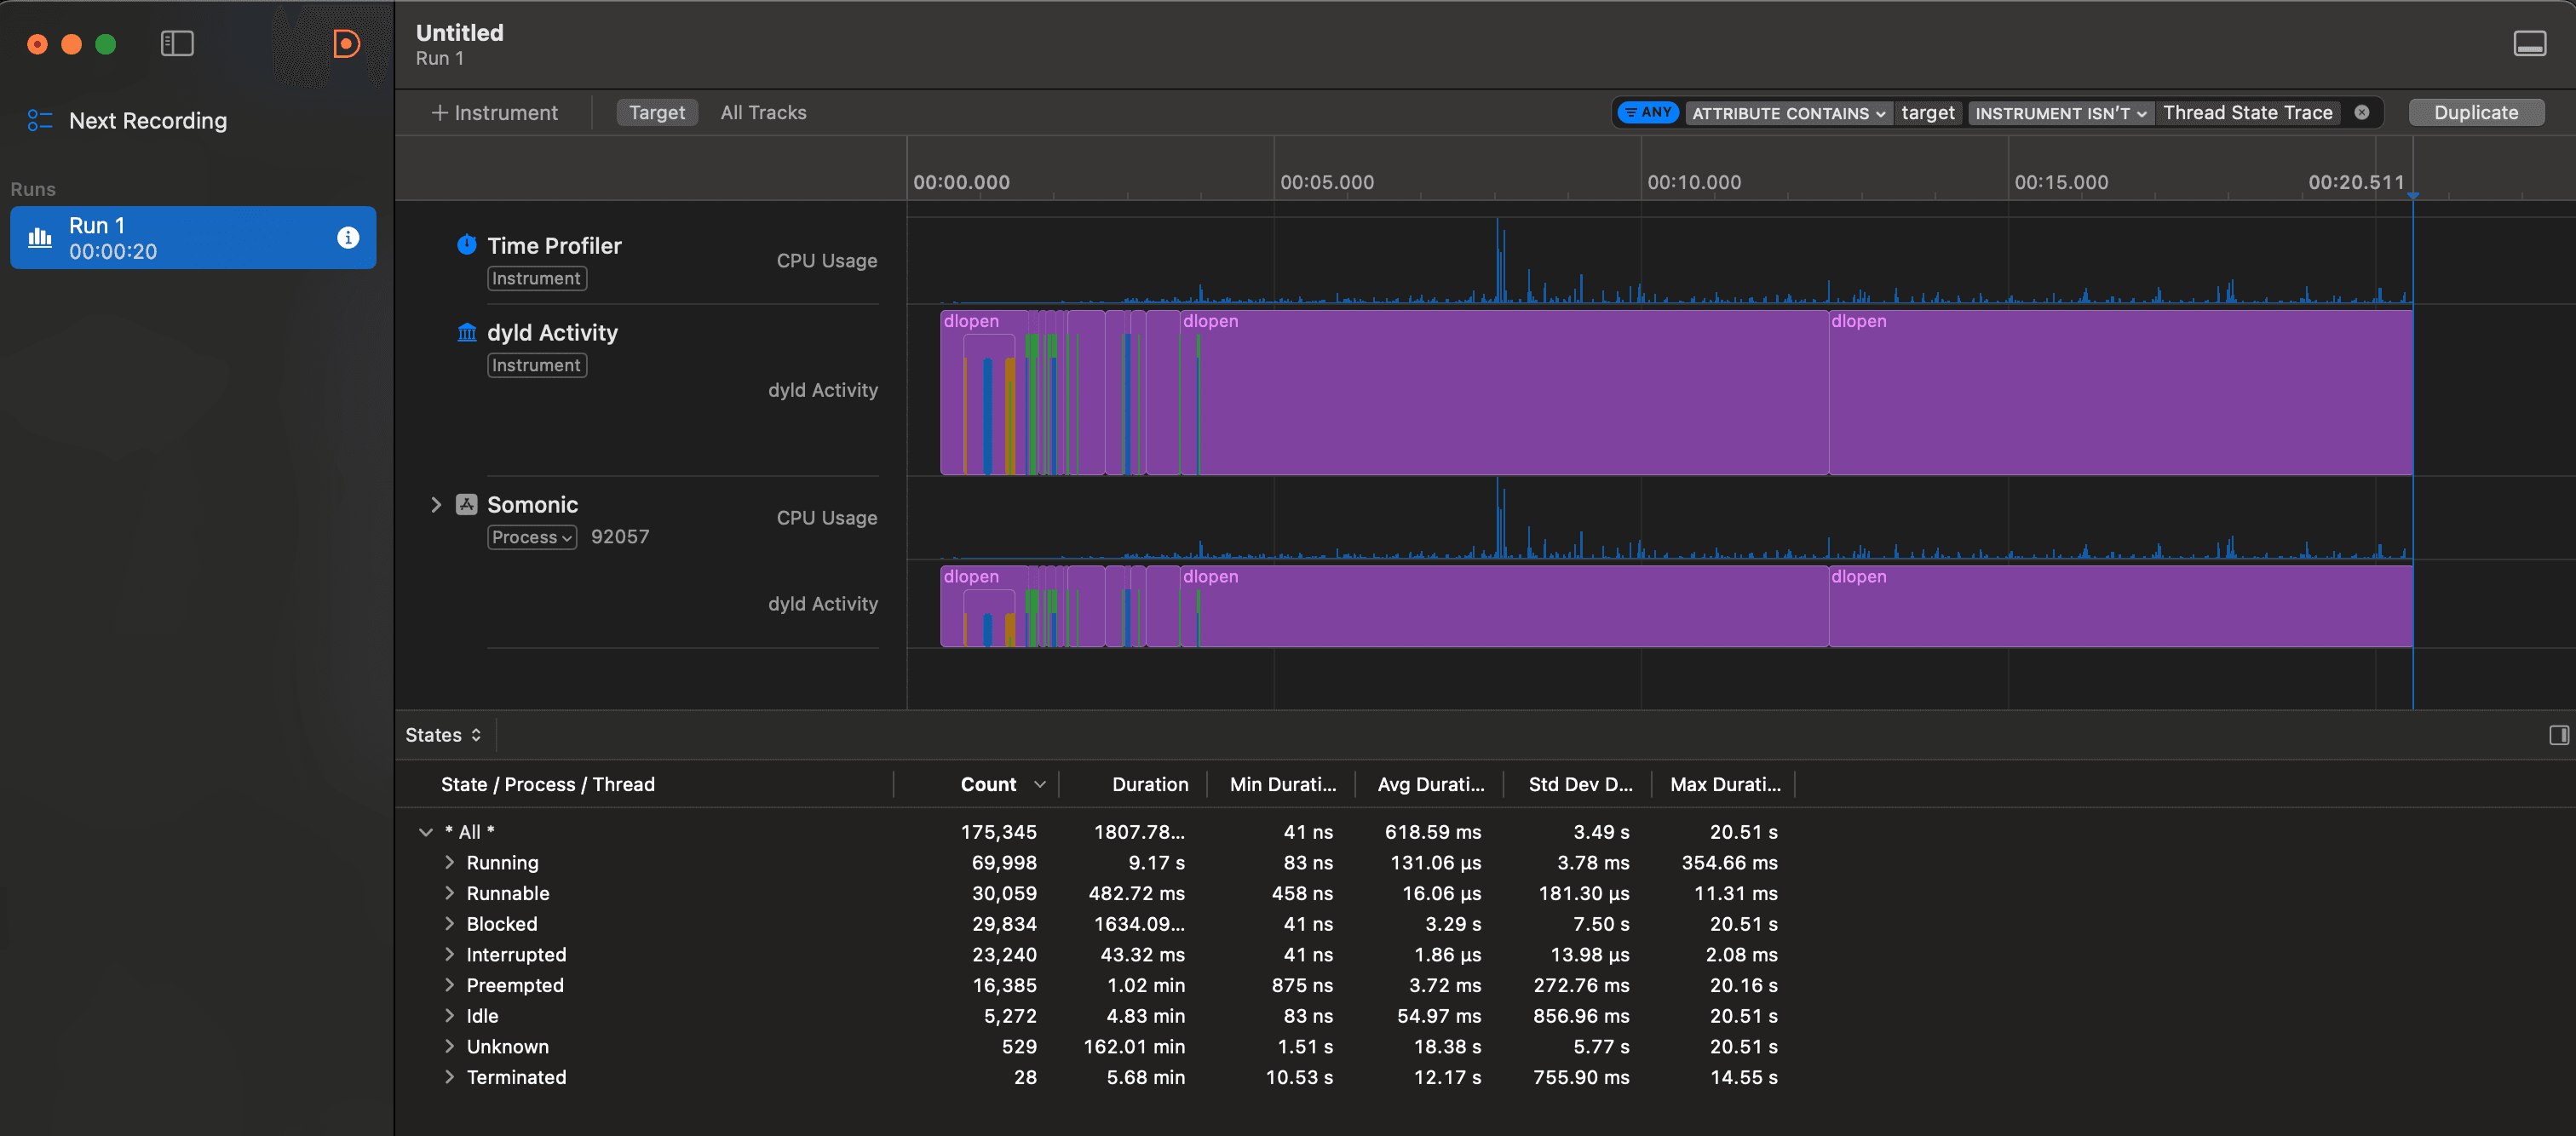Expand the Interrupted state row
The width and height of the screenshot is (2576, 1136).
pos(449,954)
